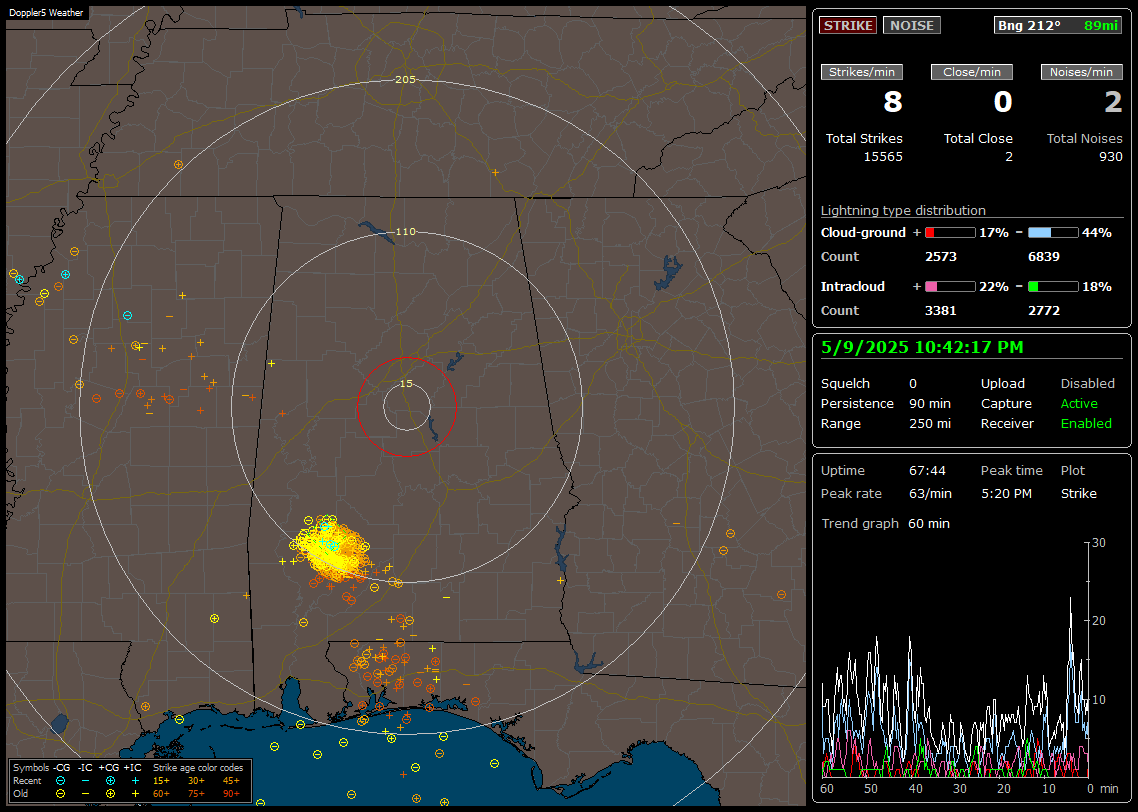Click the Recent -CG symbol in the legend

point(60,781)
